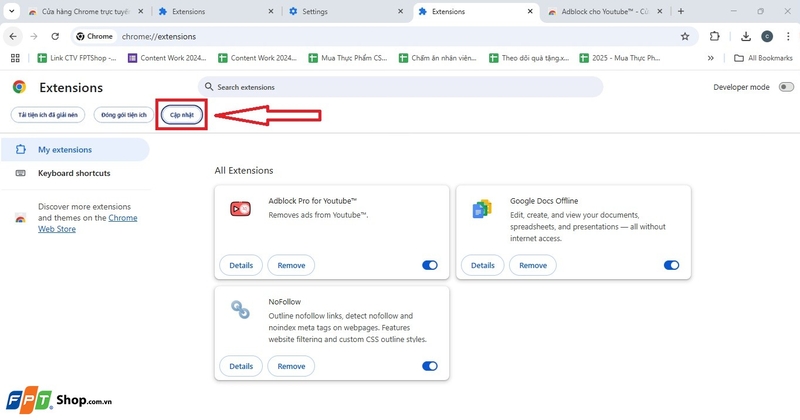Click the Search extensions field
Image resolution: width=800 pixels, height=420 pixels.
coord(401,87)
